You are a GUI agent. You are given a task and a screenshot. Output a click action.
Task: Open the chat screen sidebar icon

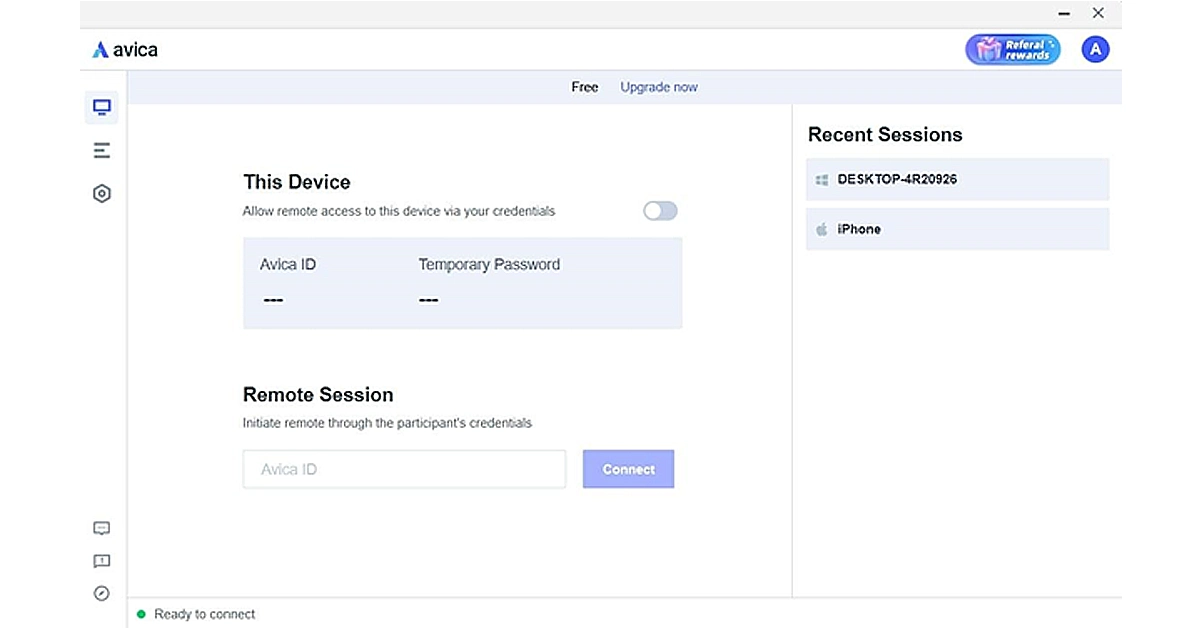(x=101, y=528)
